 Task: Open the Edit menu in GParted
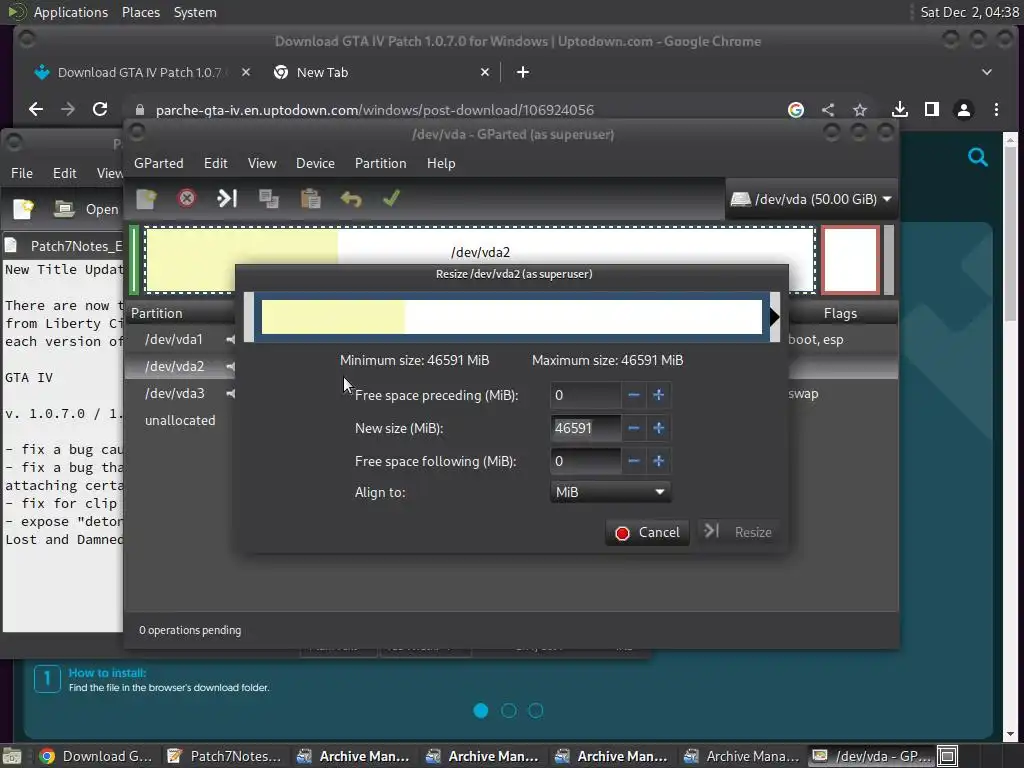[216, 163]
